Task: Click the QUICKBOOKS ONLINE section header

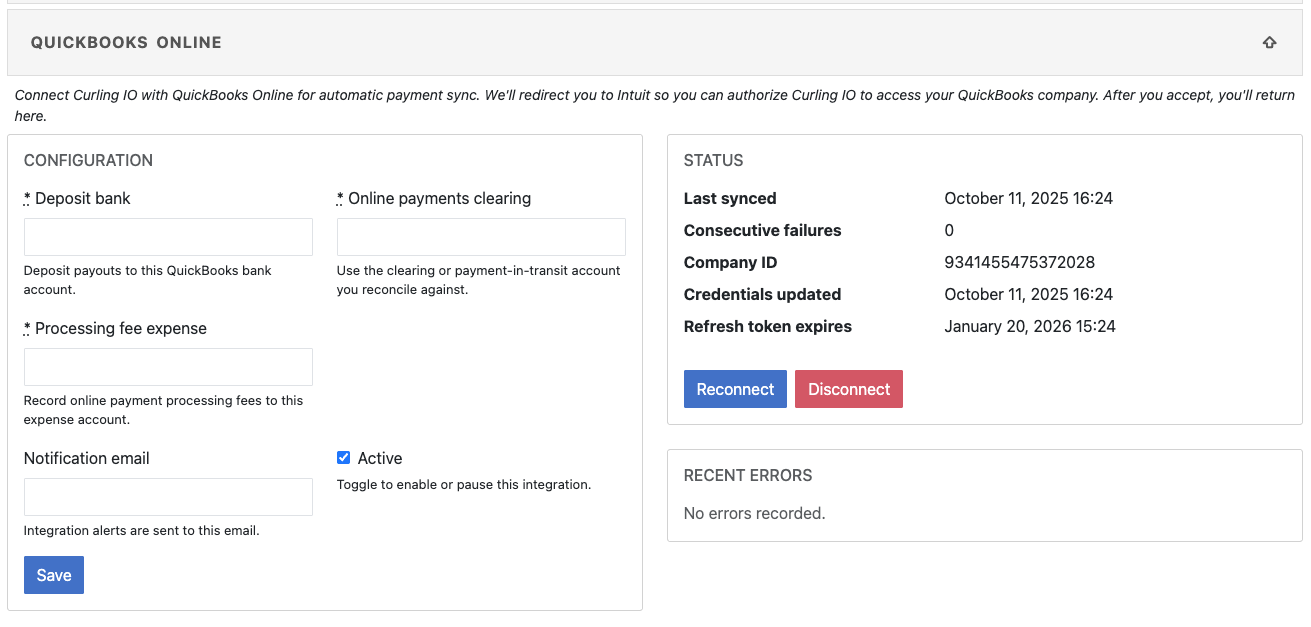Action: click(x=655, y=43)
